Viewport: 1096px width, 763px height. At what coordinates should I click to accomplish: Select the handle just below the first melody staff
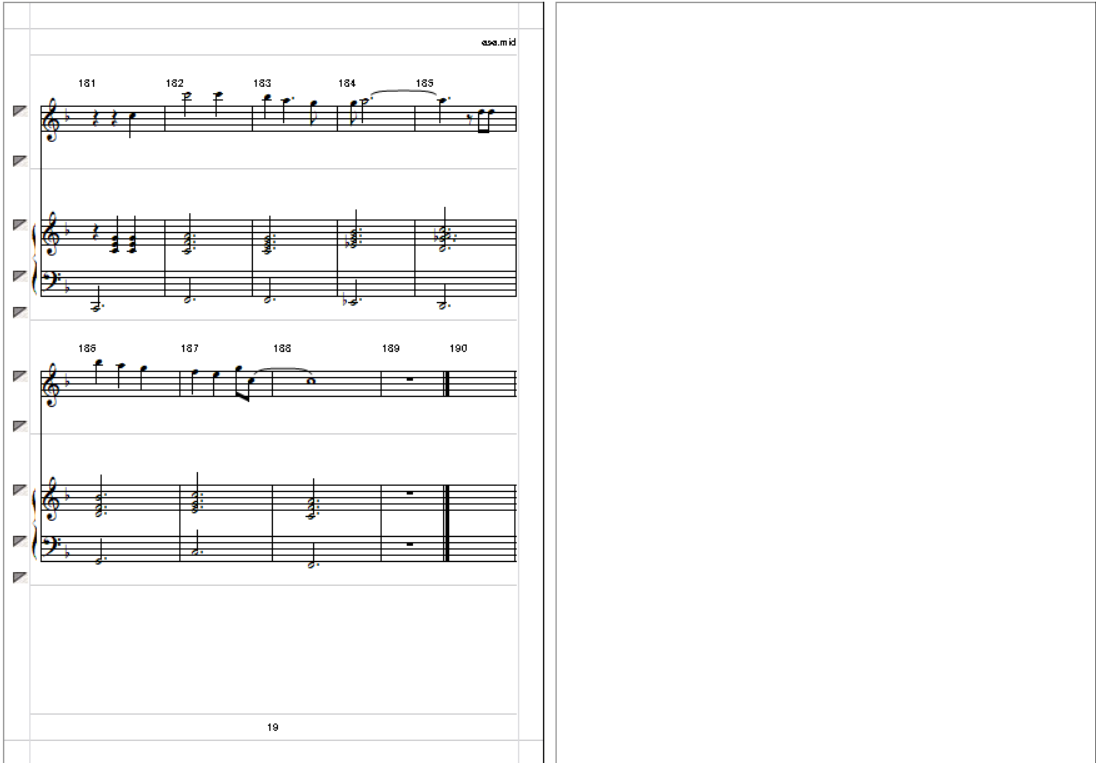pyautogui.click(x=20, y=161)
